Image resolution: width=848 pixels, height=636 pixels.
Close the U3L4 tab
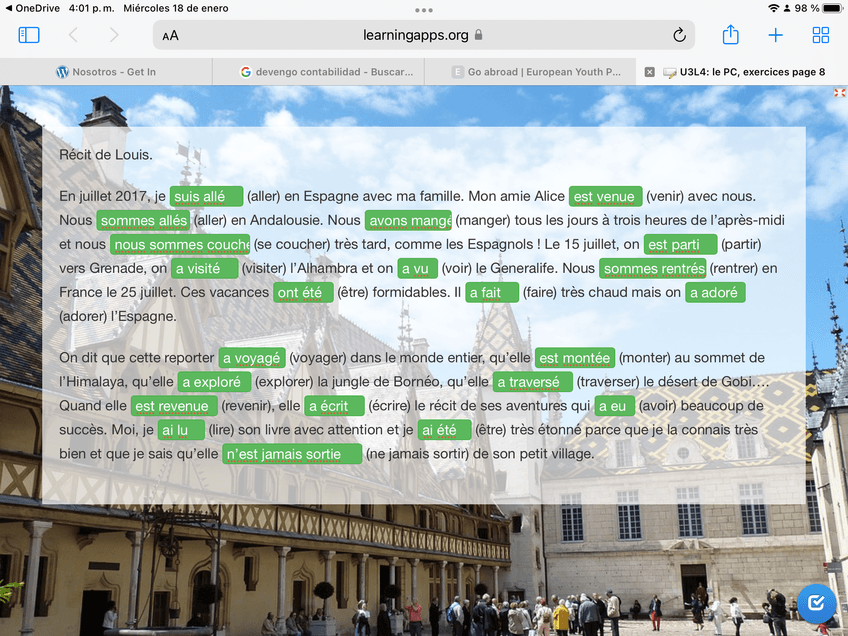click(x=650, y=72)
